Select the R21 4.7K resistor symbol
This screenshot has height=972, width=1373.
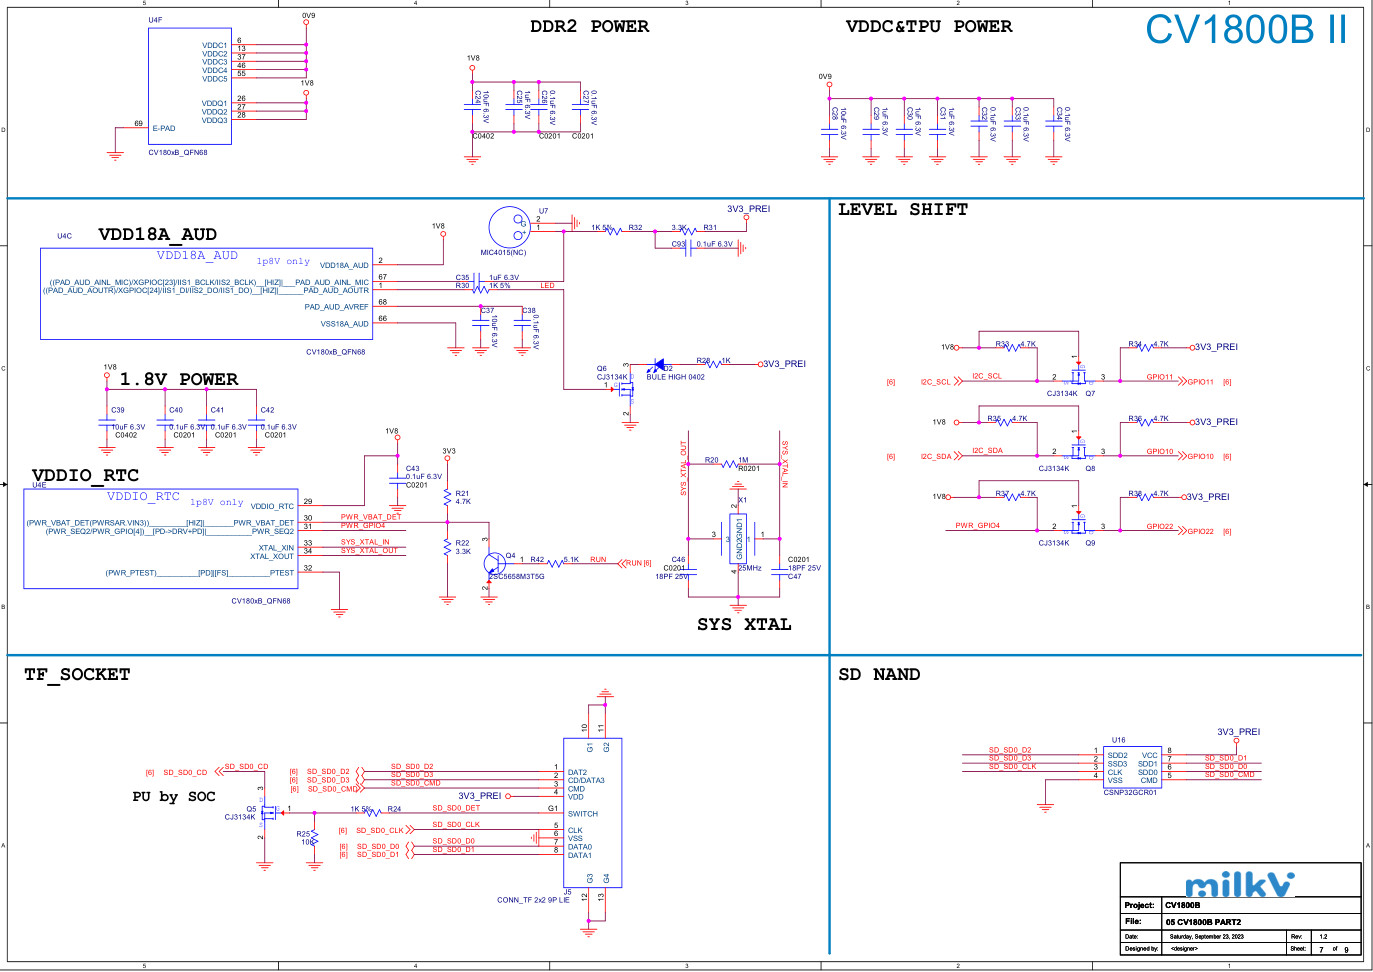[447, 497]
